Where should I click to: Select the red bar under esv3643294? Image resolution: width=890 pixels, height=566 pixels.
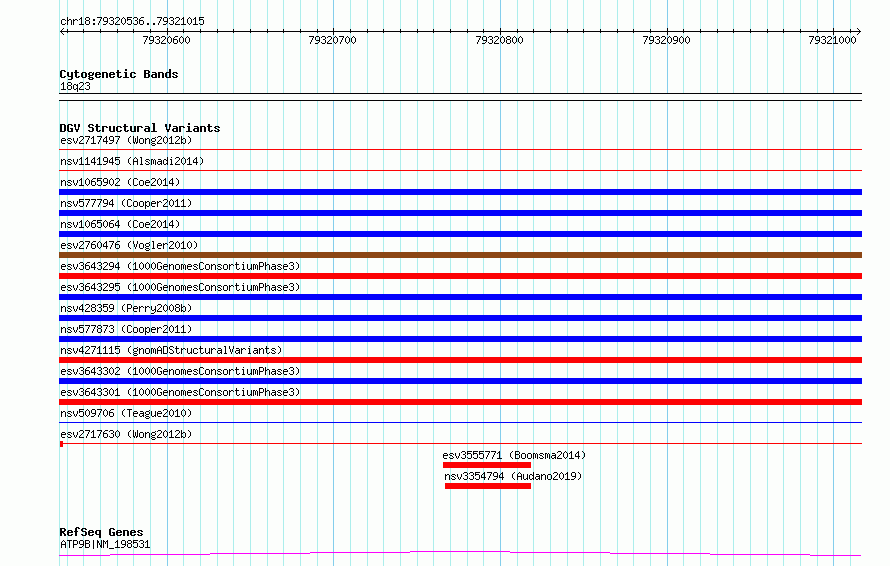pyautogui.click(x=460, y=276)
